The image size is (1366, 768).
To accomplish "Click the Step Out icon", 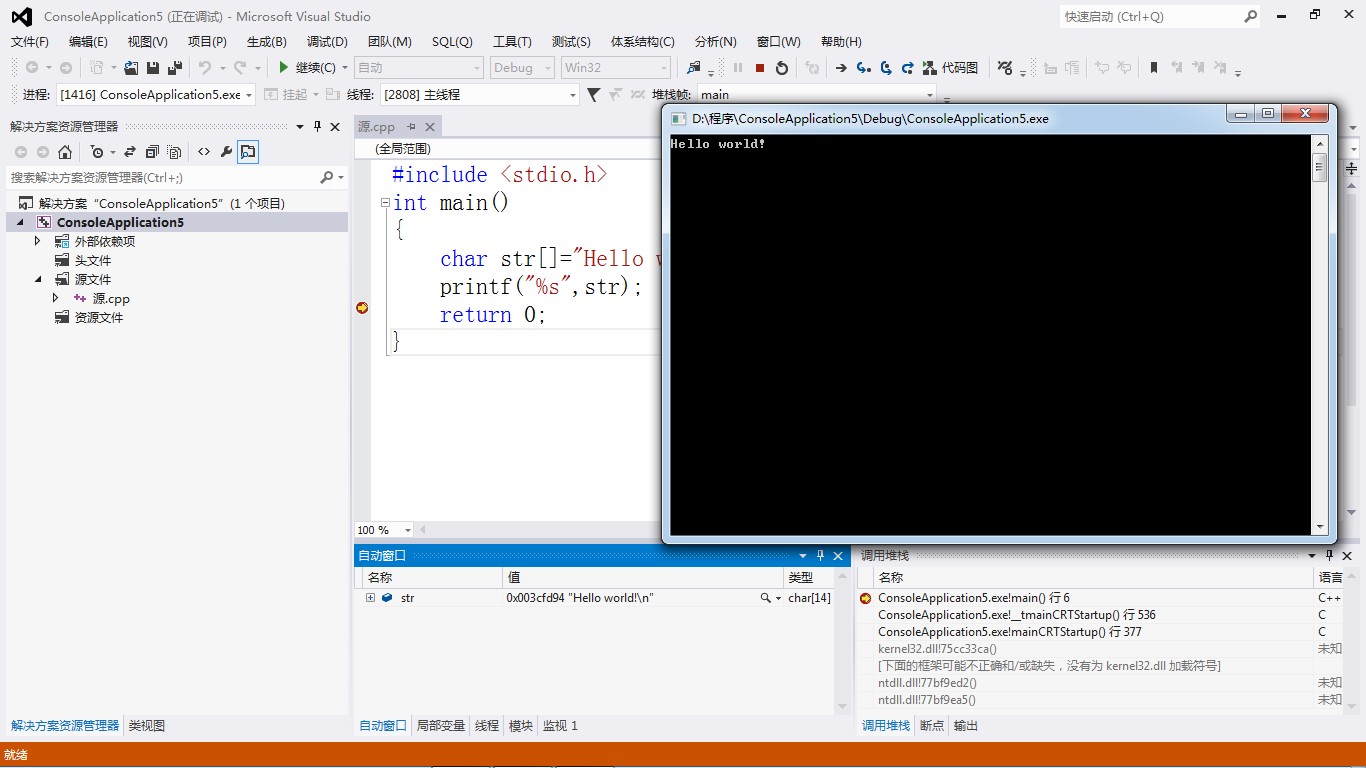I will click(908, 68).
